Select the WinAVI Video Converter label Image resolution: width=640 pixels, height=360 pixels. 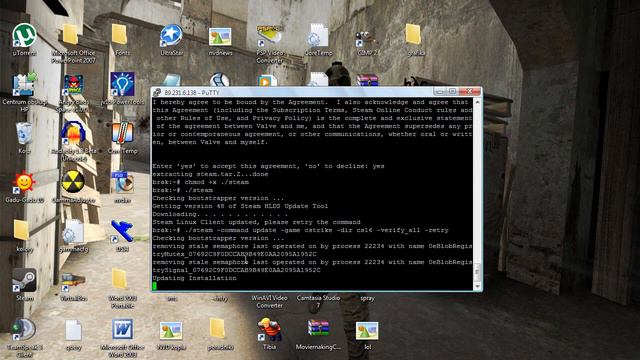[x=269, y=302]
